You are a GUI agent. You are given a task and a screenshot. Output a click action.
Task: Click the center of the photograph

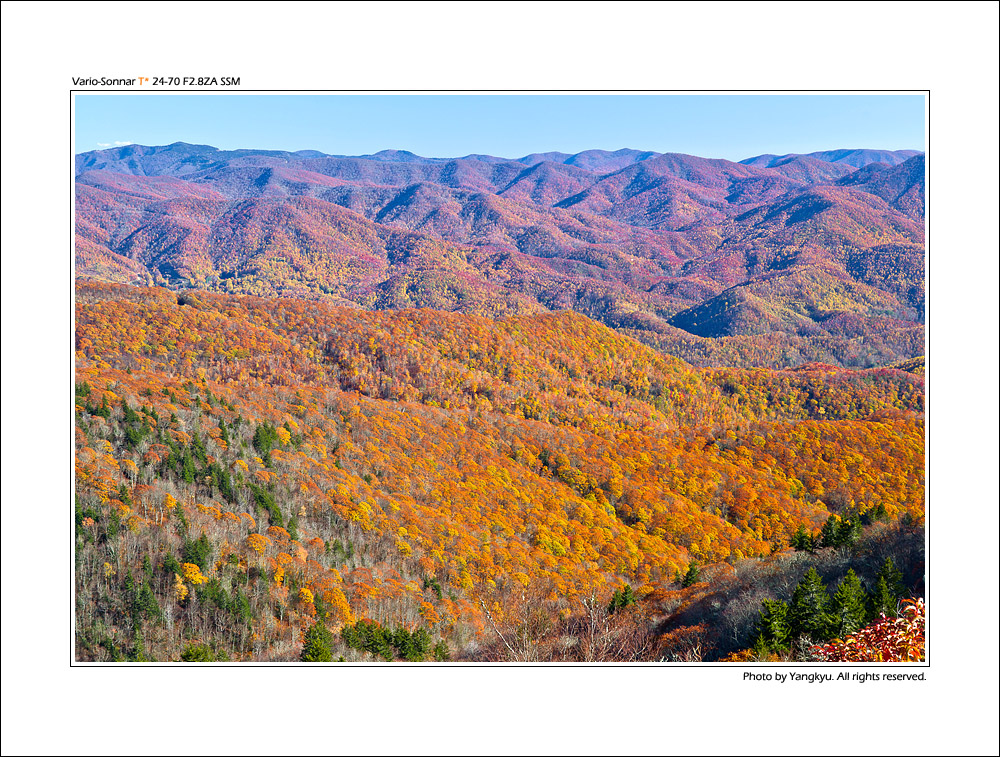tap(500, 380)
